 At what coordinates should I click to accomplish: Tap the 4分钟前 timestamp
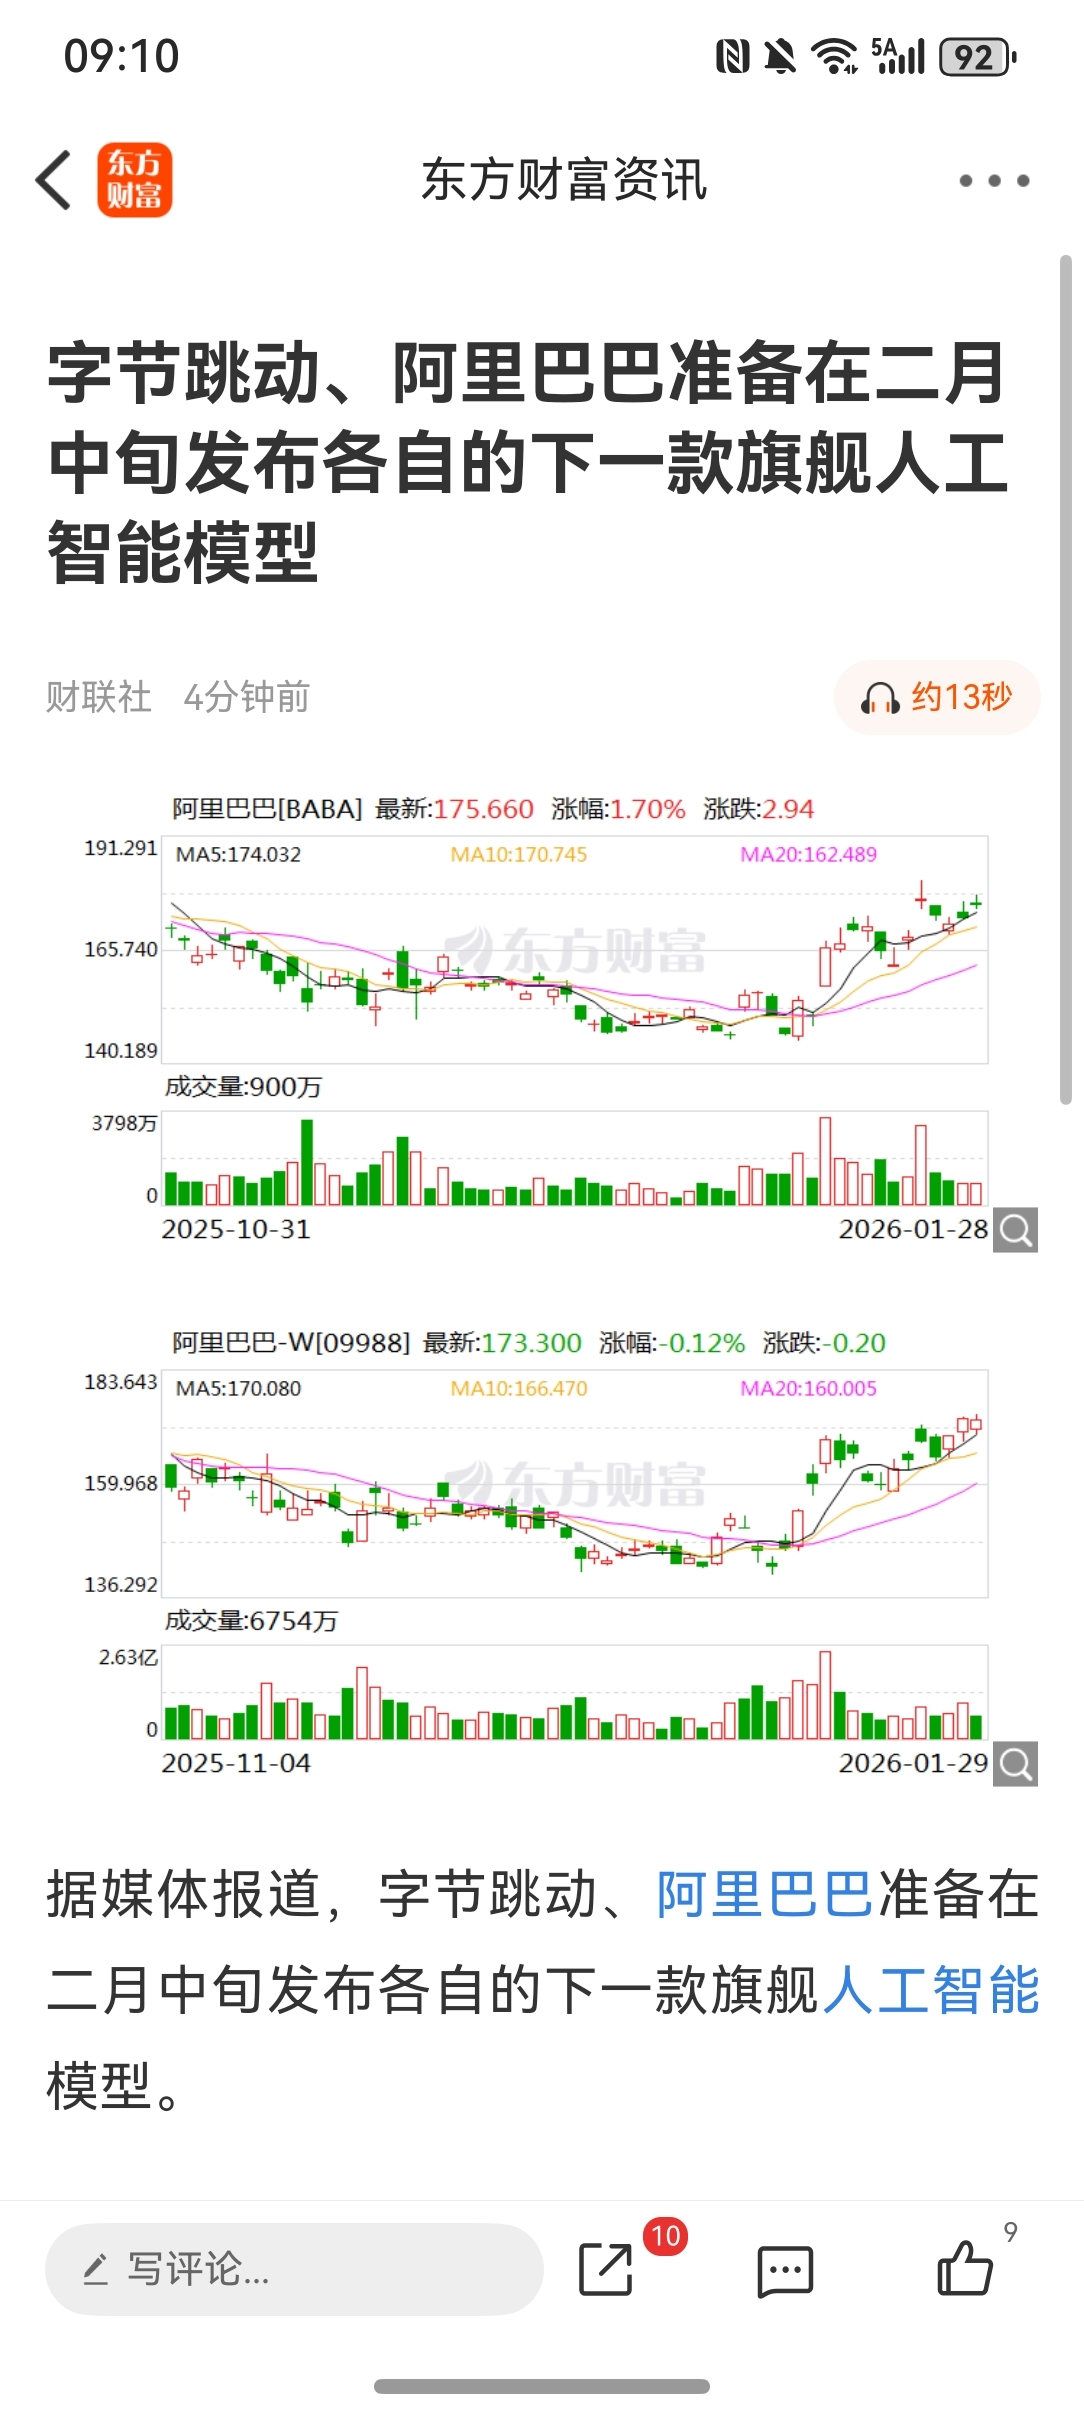(x=247, y=697)
